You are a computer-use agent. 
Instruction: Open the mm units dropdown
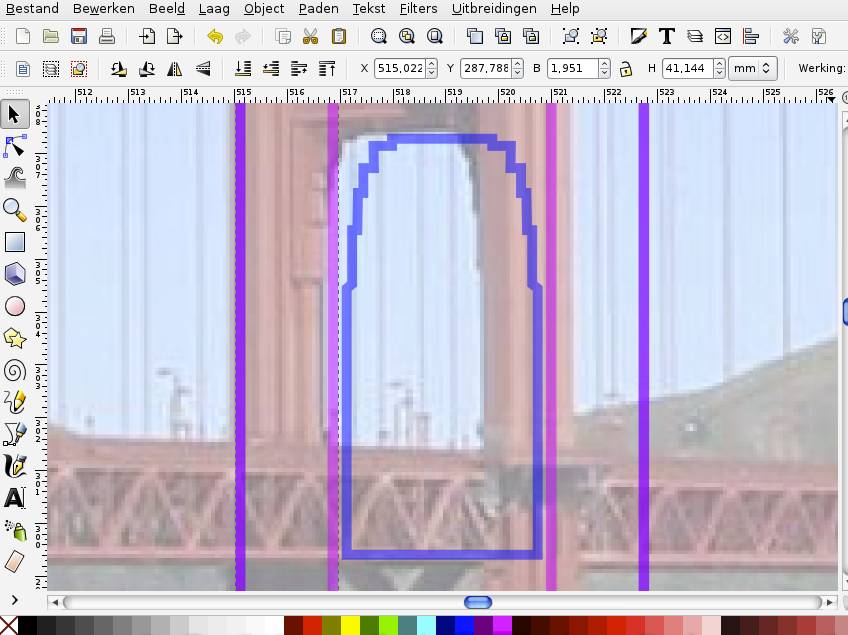[x=752, y=68]
